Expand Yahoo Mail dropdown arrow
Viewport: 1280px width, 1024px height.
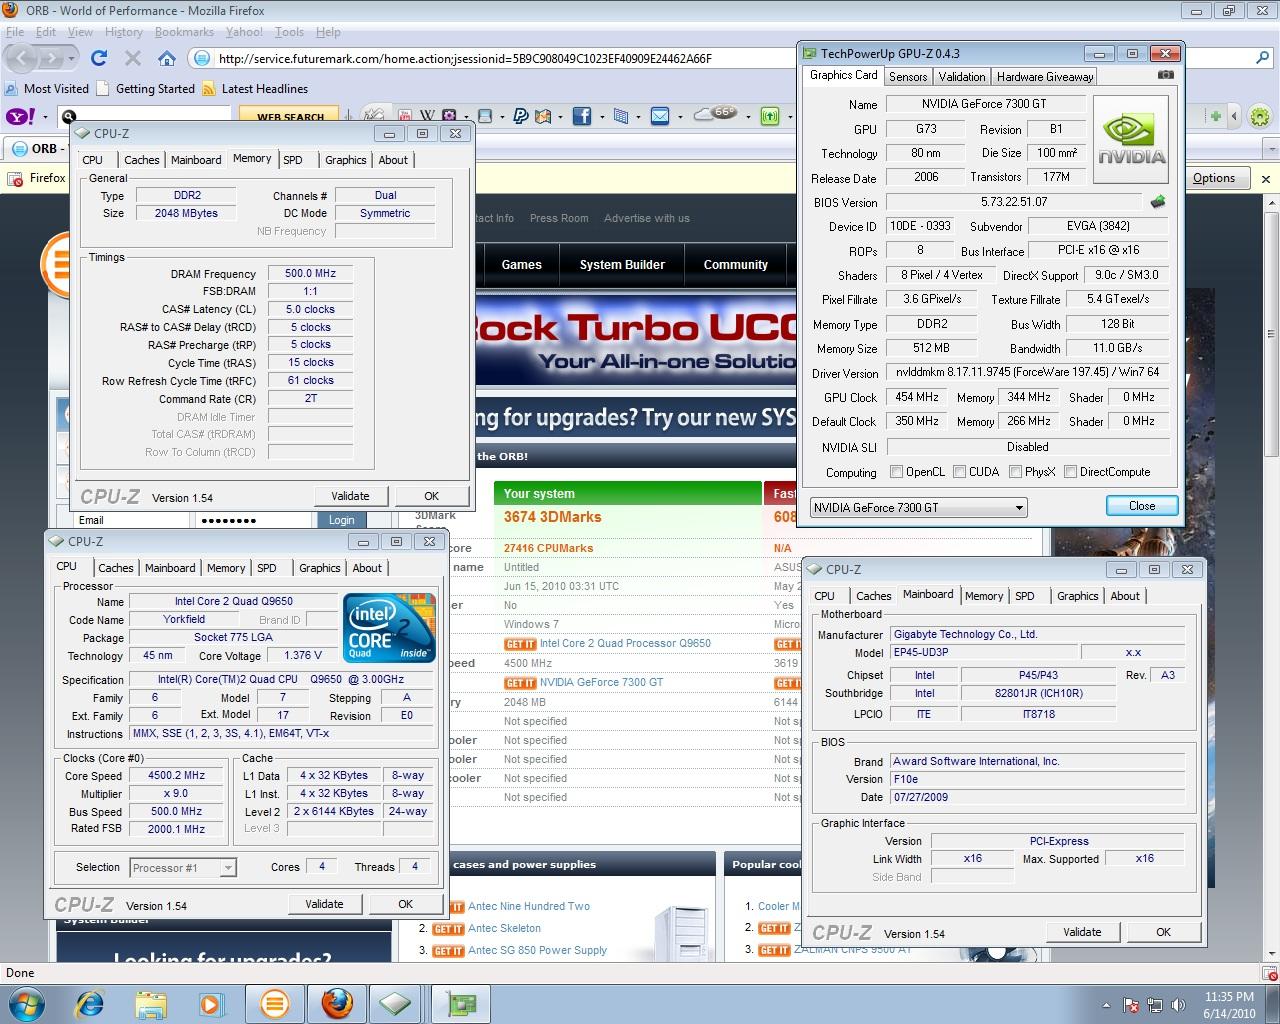[679, 118]
